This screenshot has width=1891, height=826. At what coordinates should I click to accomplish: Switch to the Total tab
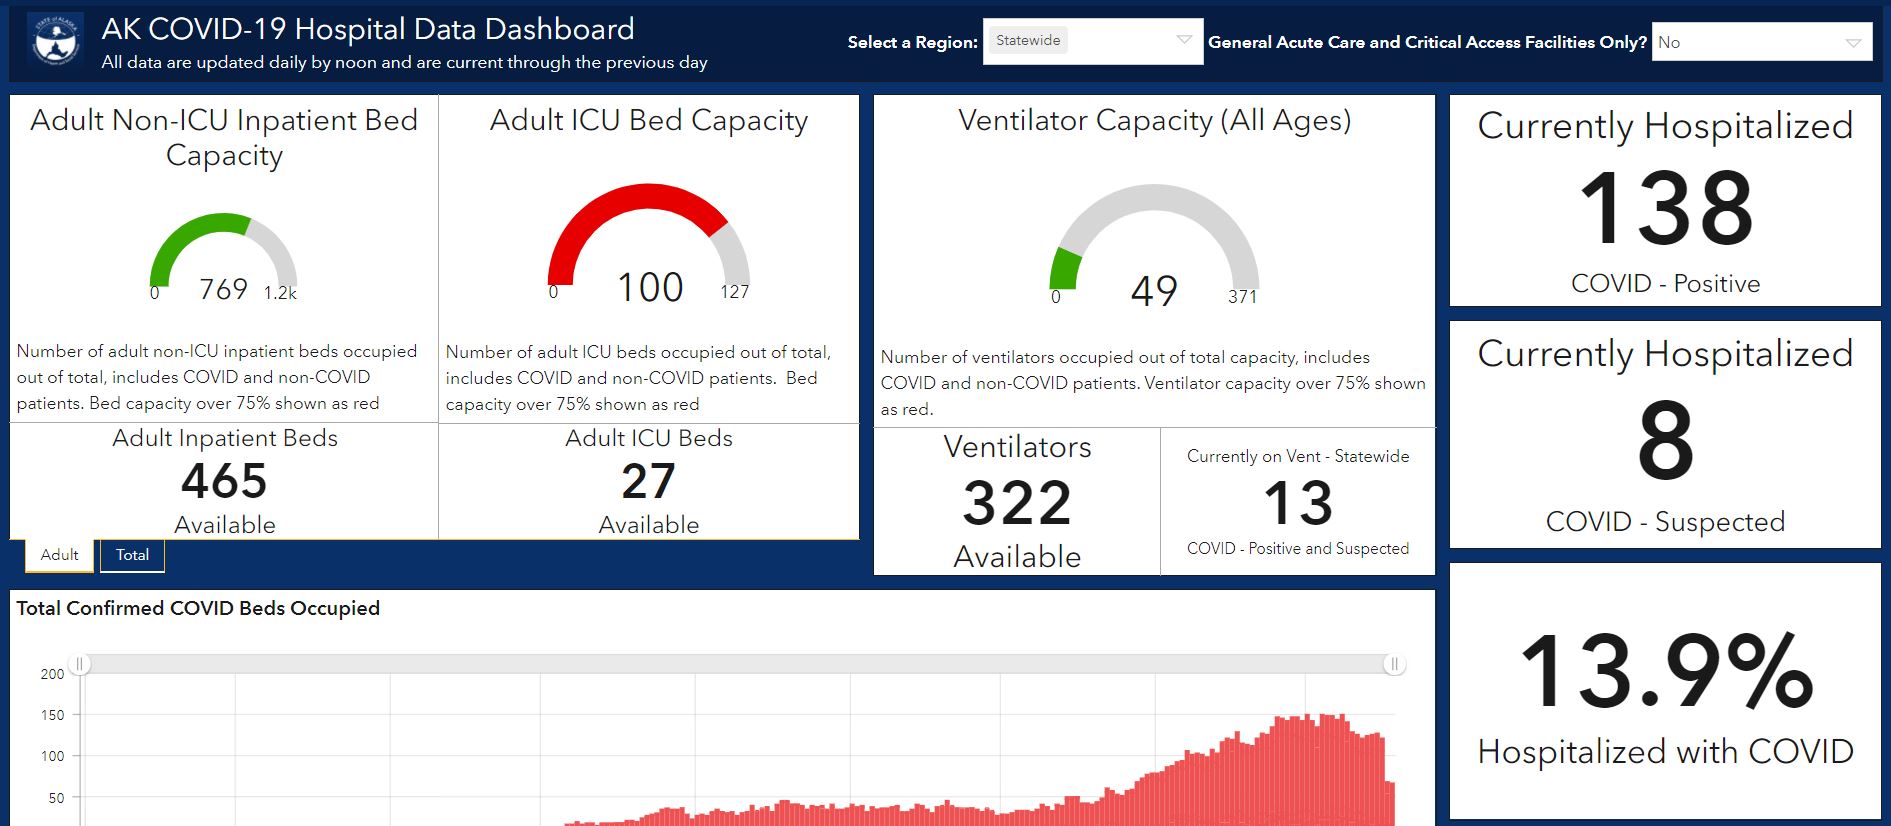click(x=132, y=555)
